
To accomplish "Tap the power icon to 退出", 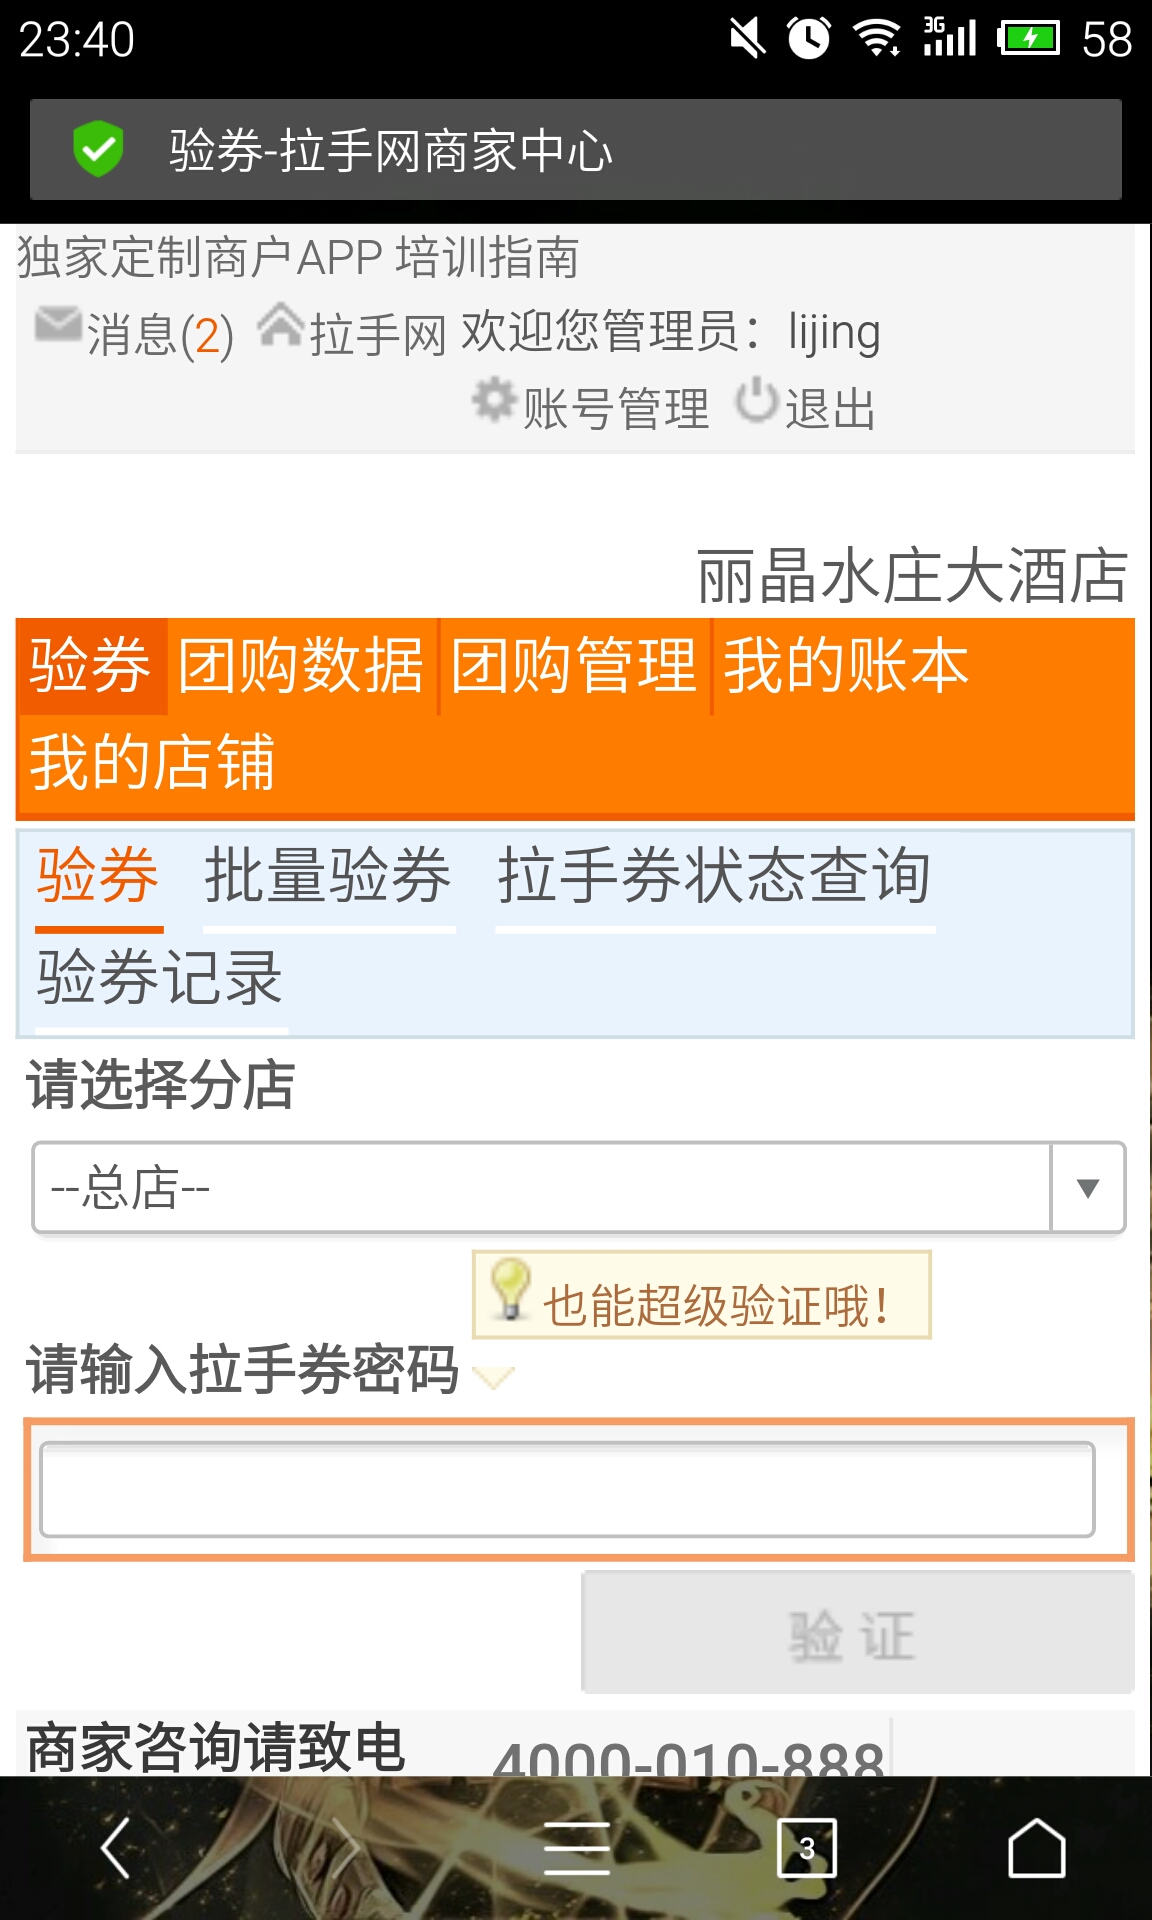I will pos(757,400).
